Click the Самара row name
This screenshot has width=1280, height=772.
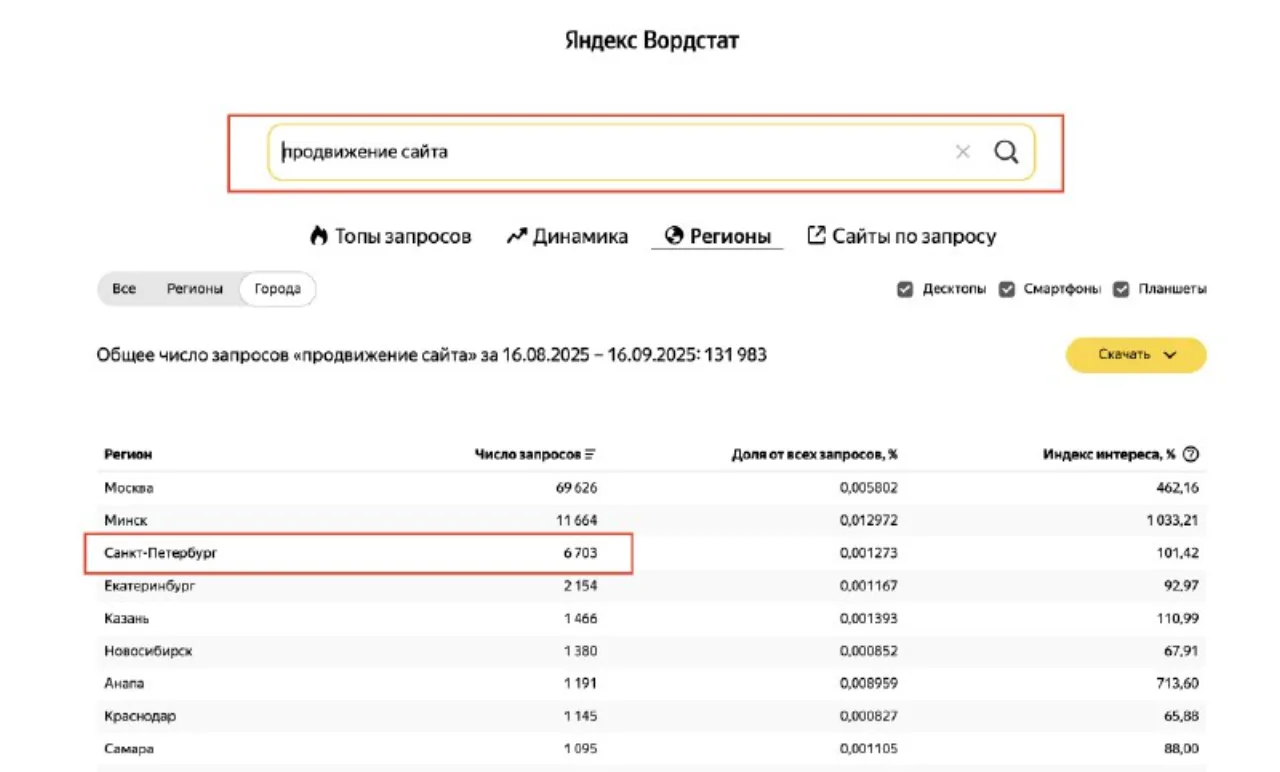[128, 749]
